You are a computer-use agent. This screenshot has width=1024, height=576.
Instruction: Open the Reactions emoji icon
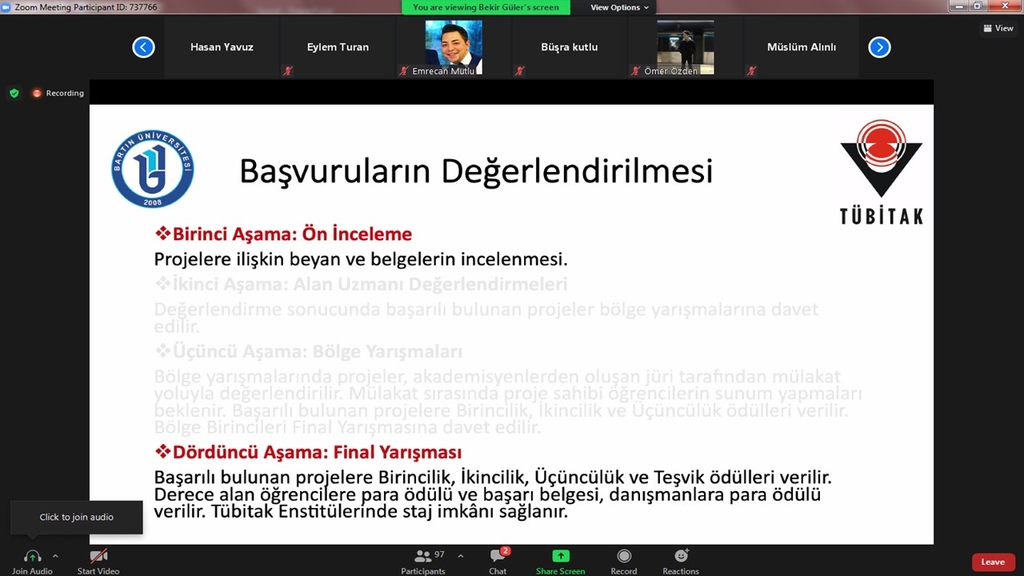(x=681, y=556)
